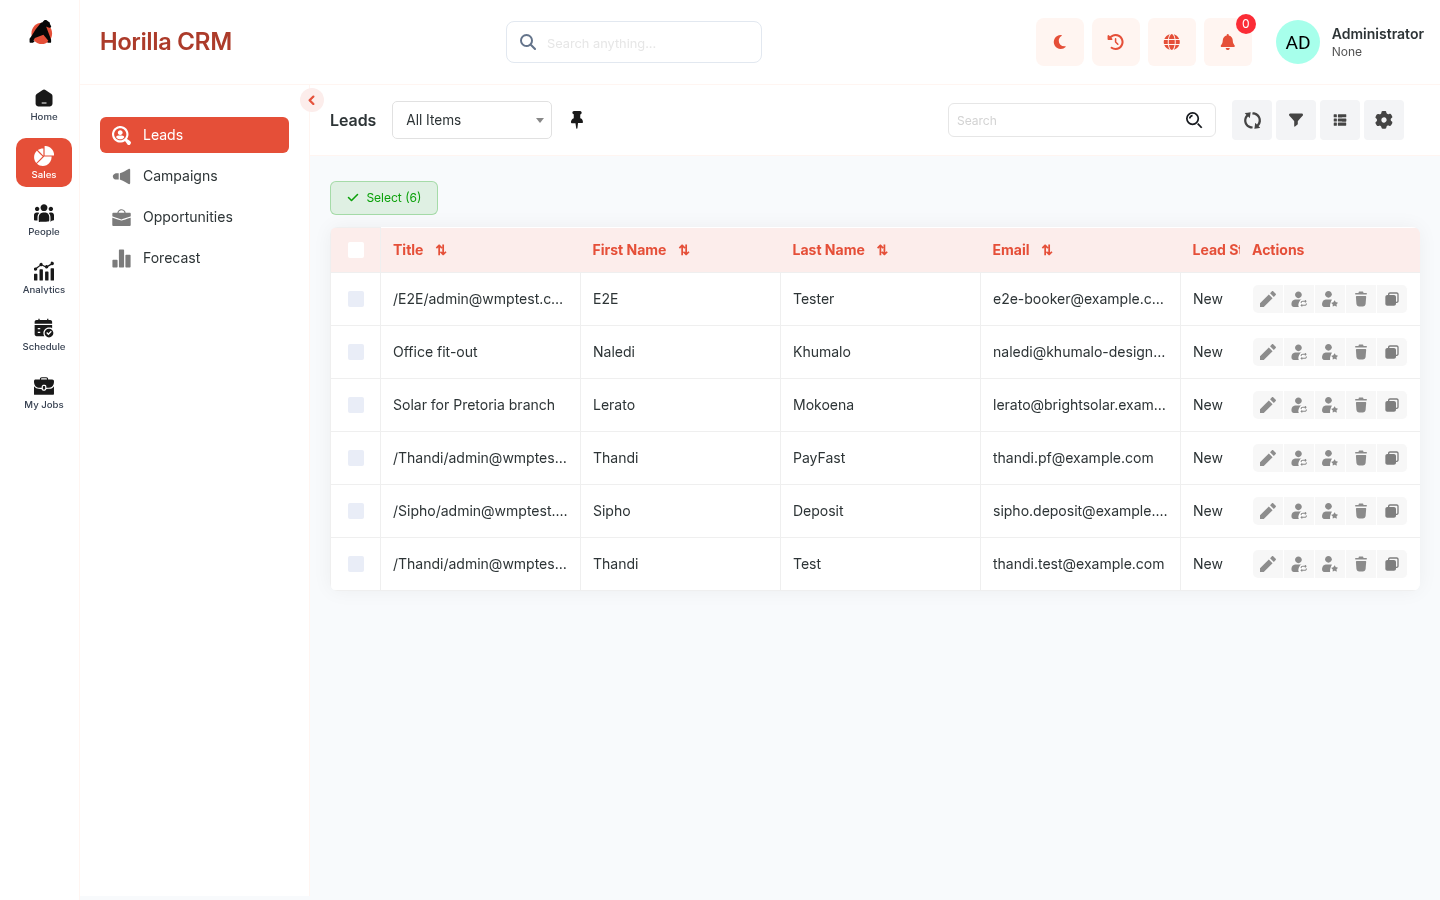Sort the table by Title column
The height and width of the screenshot is (900, 1440).
(441, 250)
